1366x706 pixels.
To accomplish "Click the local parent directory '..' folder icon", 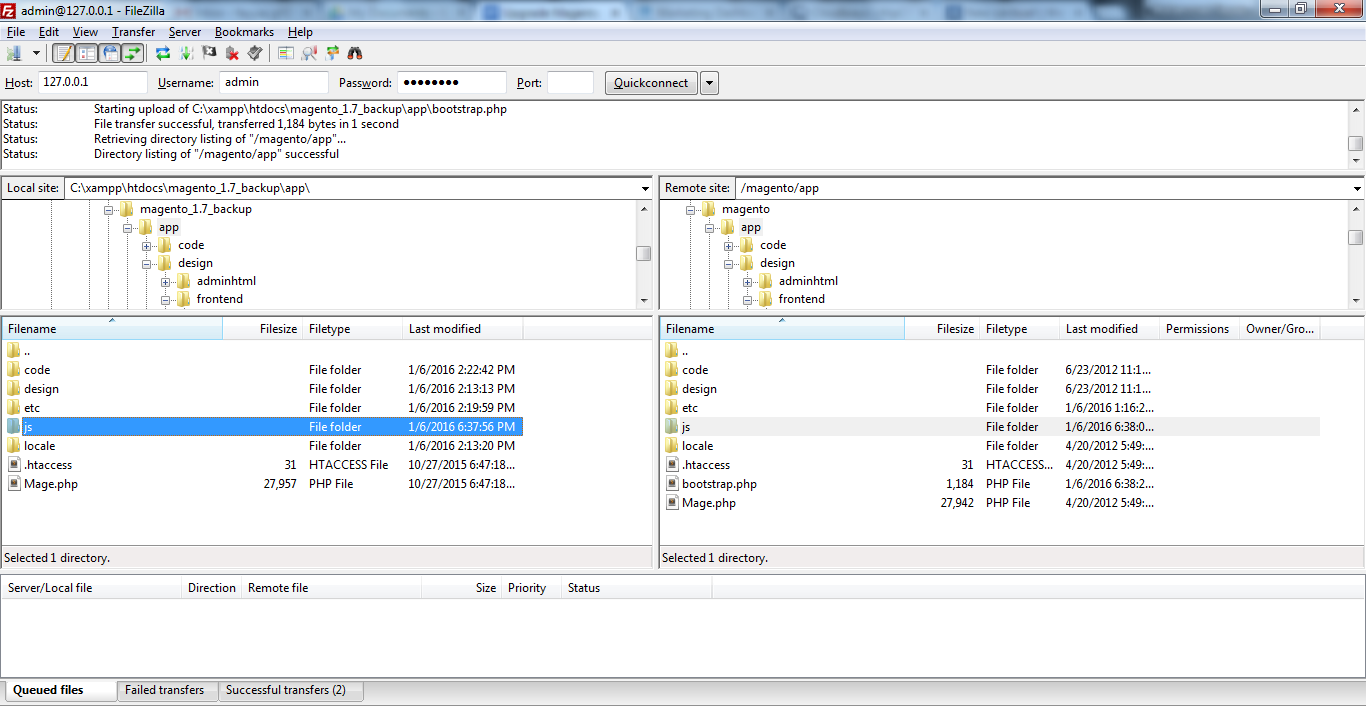I will (x=13, y=351).
